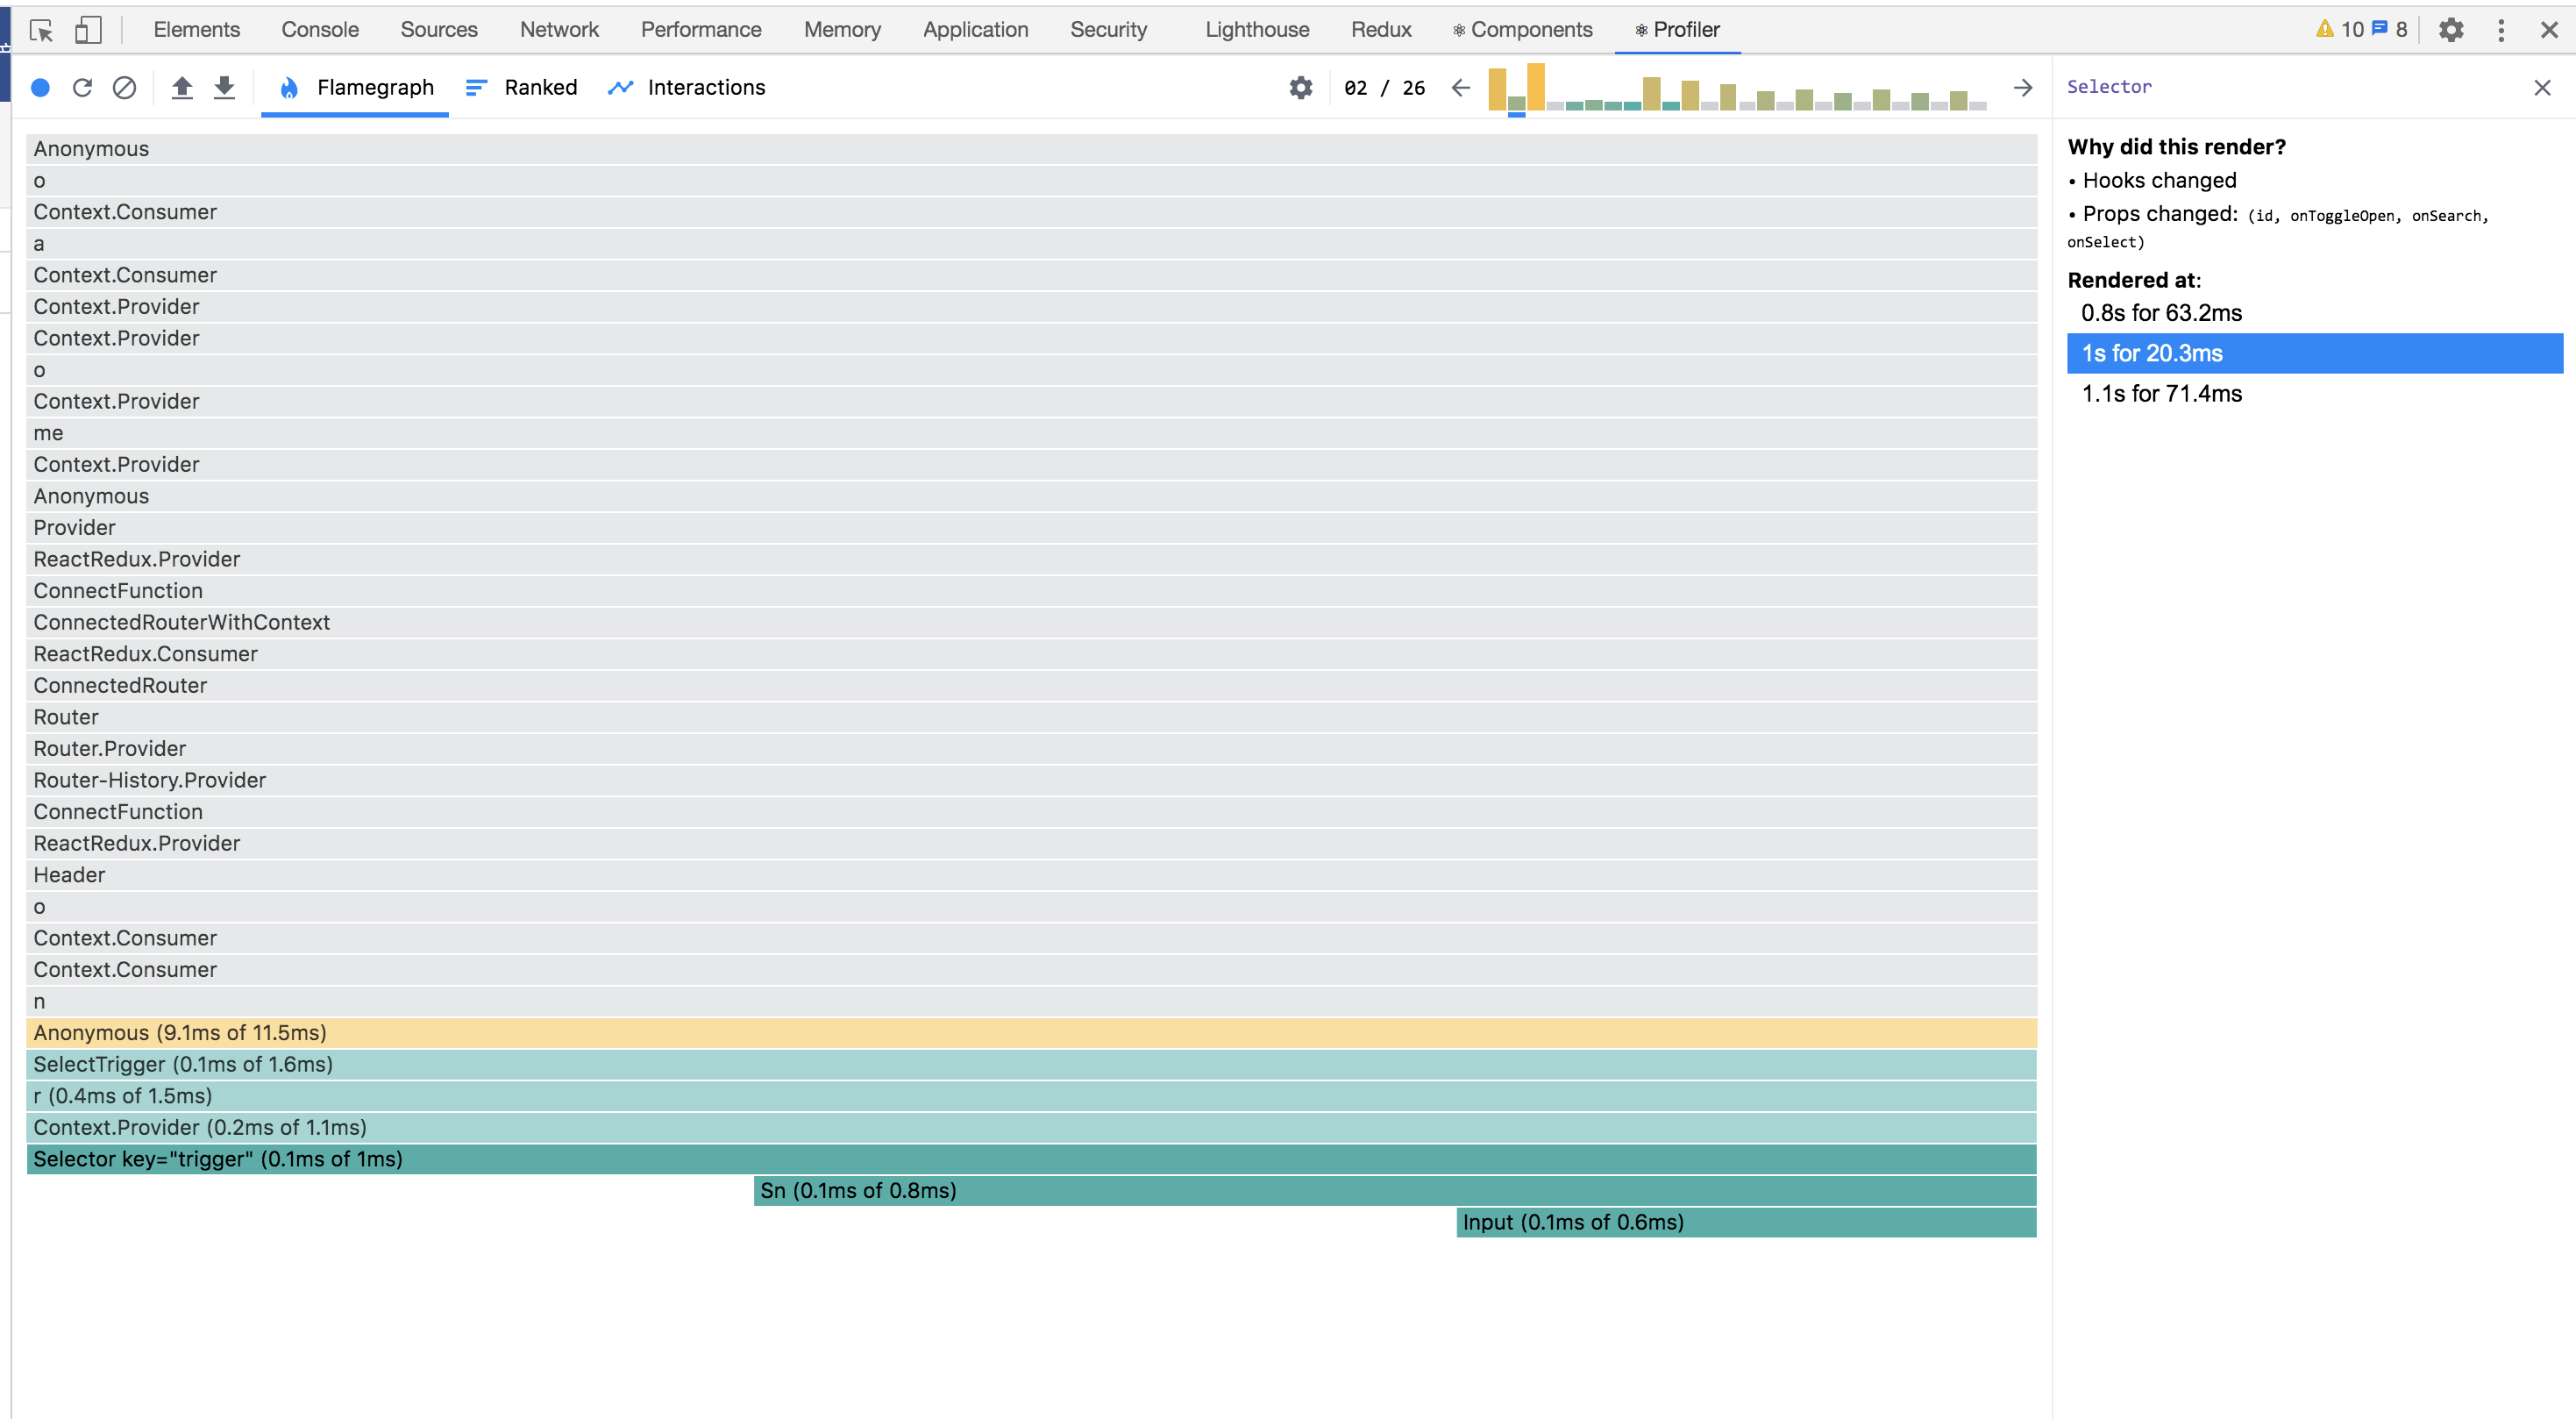The image size is (2576, 1419).
Task: Click the messages count indicator showing 8
Action: click(x=2390, y=30)
